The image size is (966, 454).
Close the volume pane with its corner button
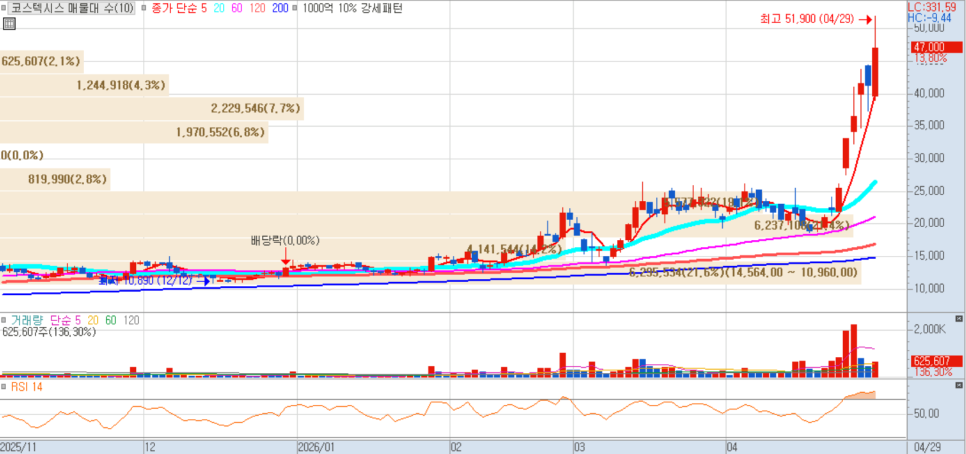point(958,319)
